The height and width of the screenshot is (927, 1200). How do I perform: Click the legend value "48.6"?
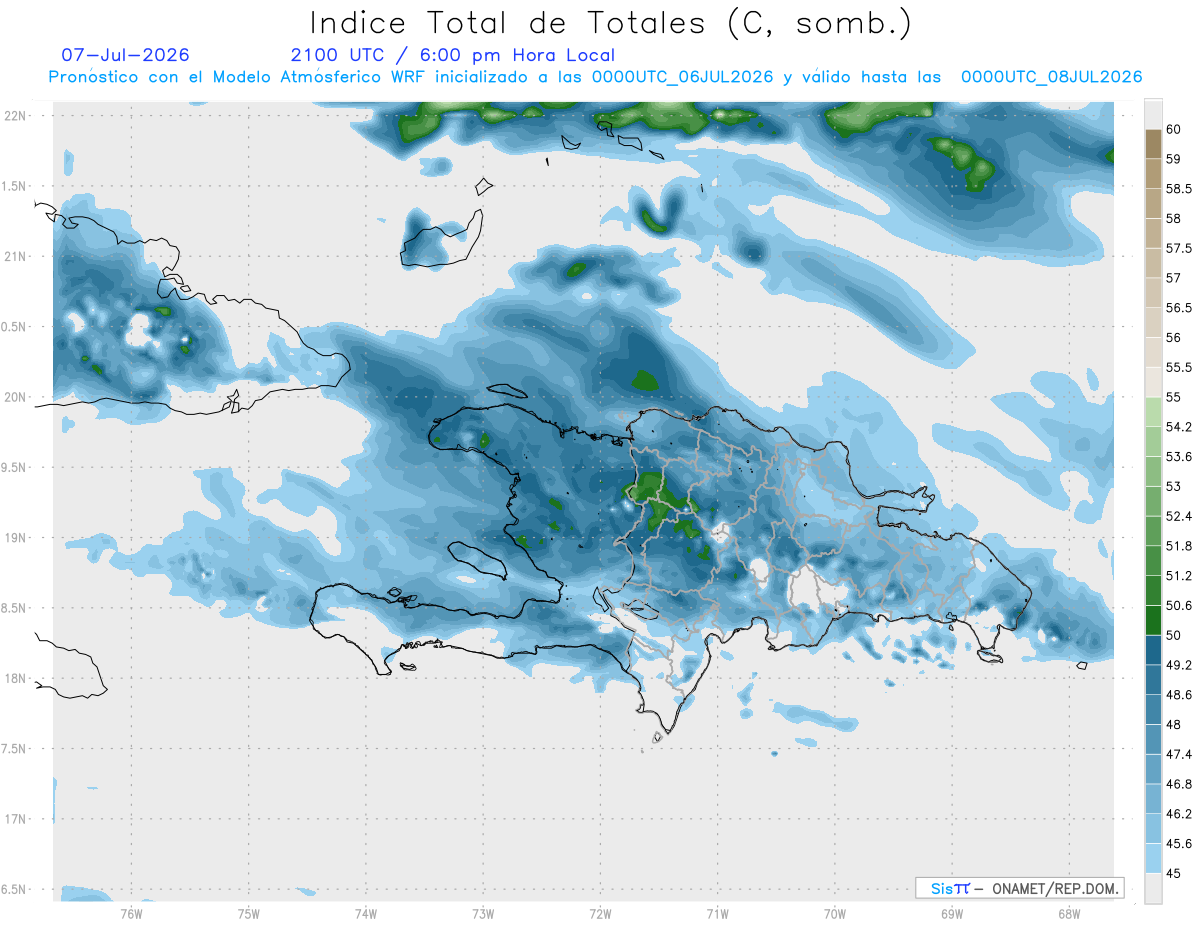pos(1179,694)
